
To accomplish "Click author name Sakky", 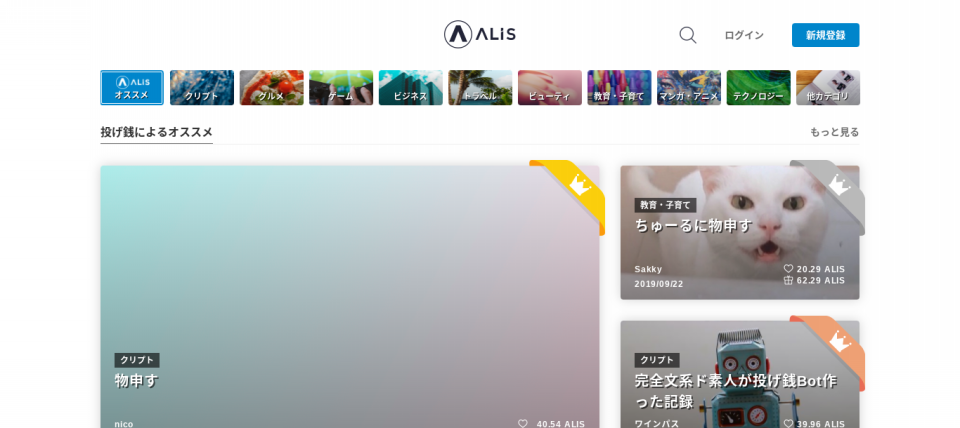I will pyautogui.click(x=648, y=269).
